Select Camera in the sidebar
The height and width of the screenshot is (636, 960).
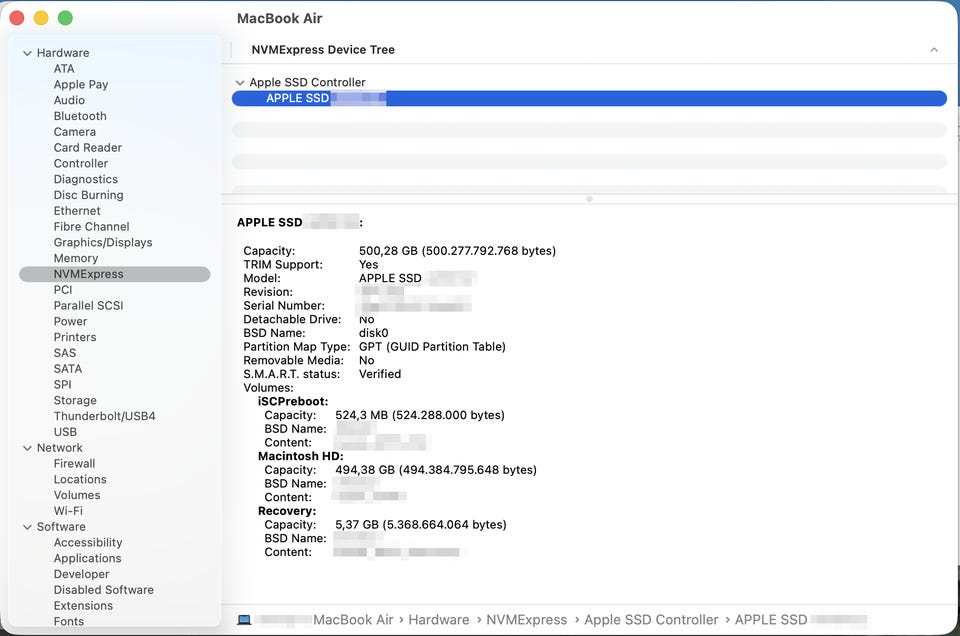point(75,132)
